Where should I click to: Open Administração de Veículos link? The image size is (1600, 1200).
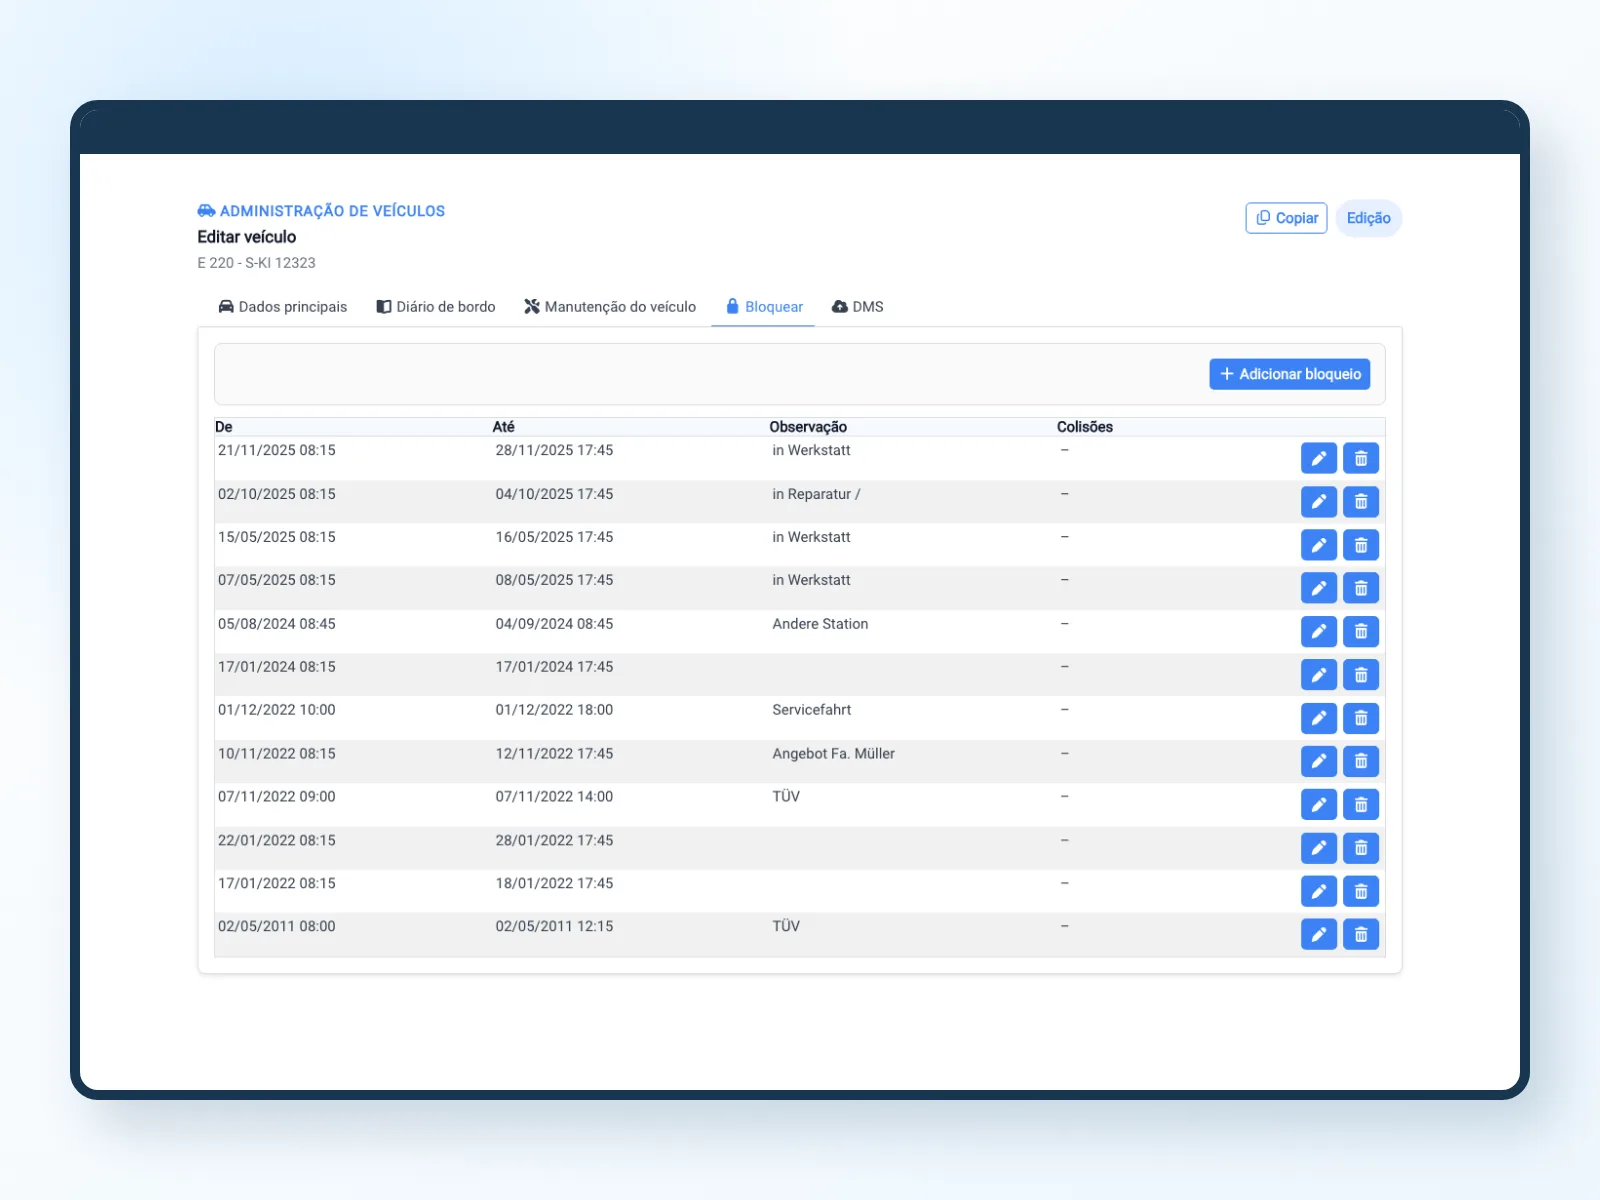tap(321, 211)
